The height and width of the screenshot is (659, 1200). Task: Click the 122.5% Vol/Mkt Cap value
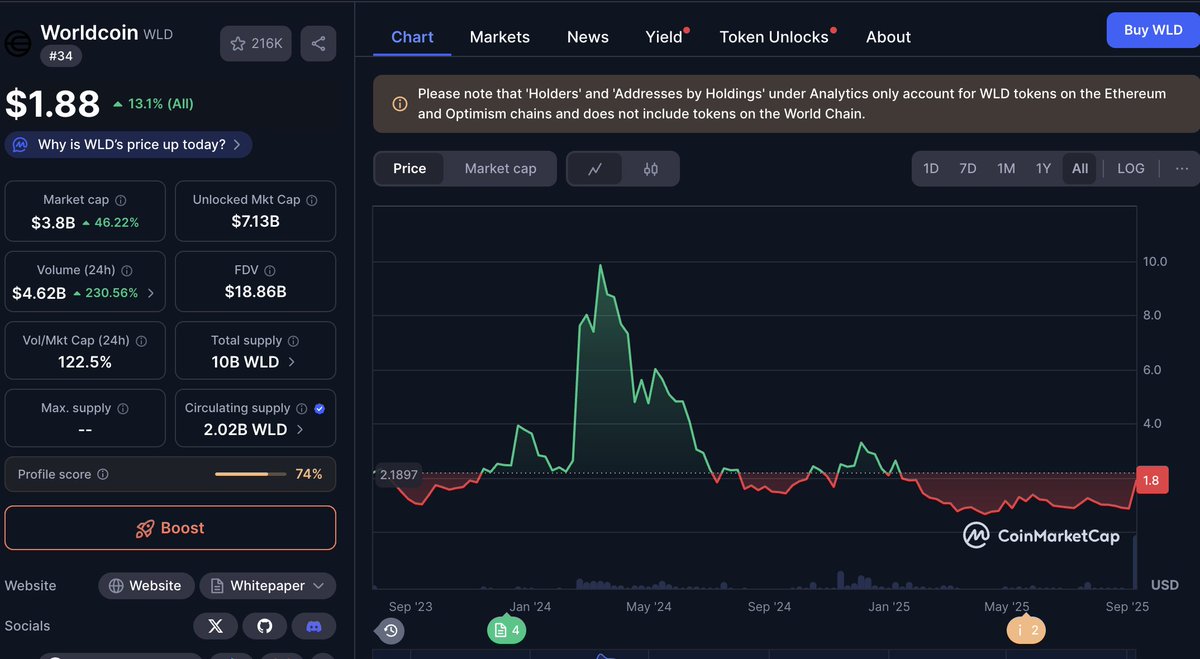pos(85,362)
